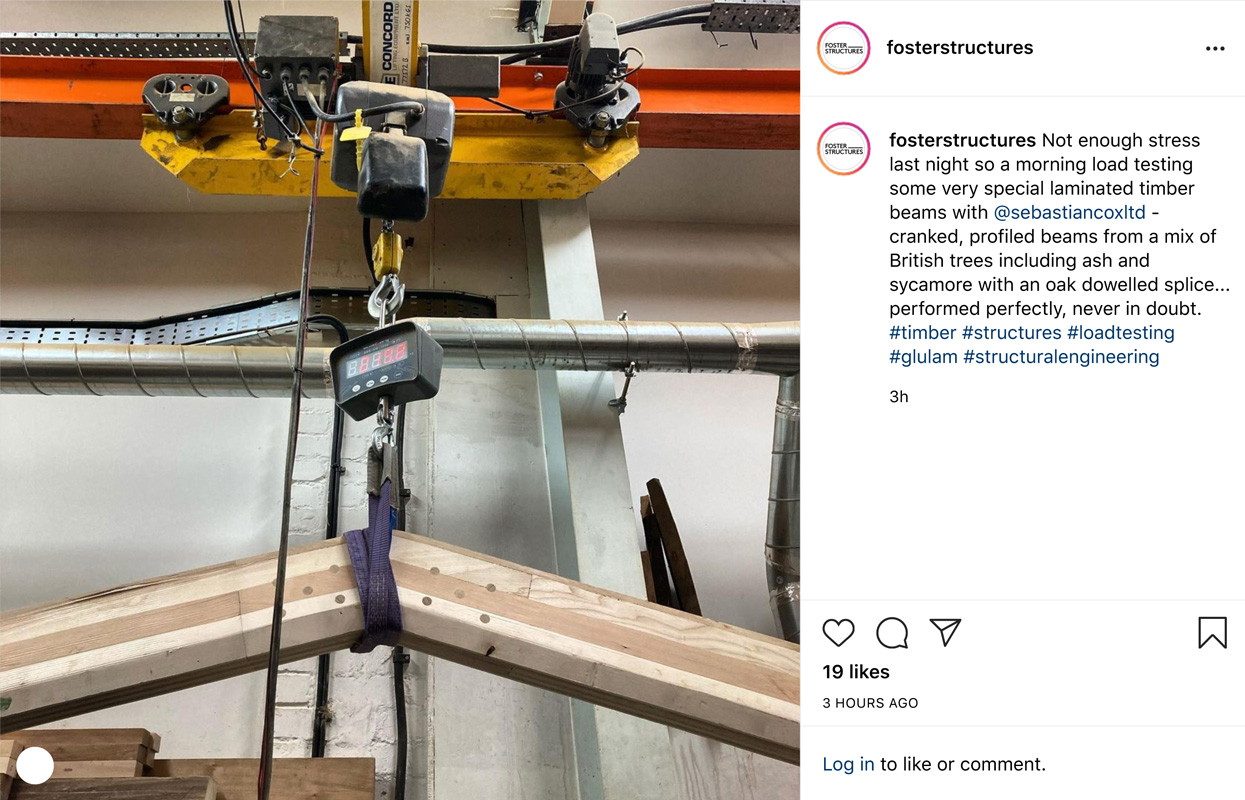The width and height of the screenshot is (1245, 800).
Task: Click the Foster Structures avatar beside the caption
Action: pyautogui.click(x=844, y=149)
